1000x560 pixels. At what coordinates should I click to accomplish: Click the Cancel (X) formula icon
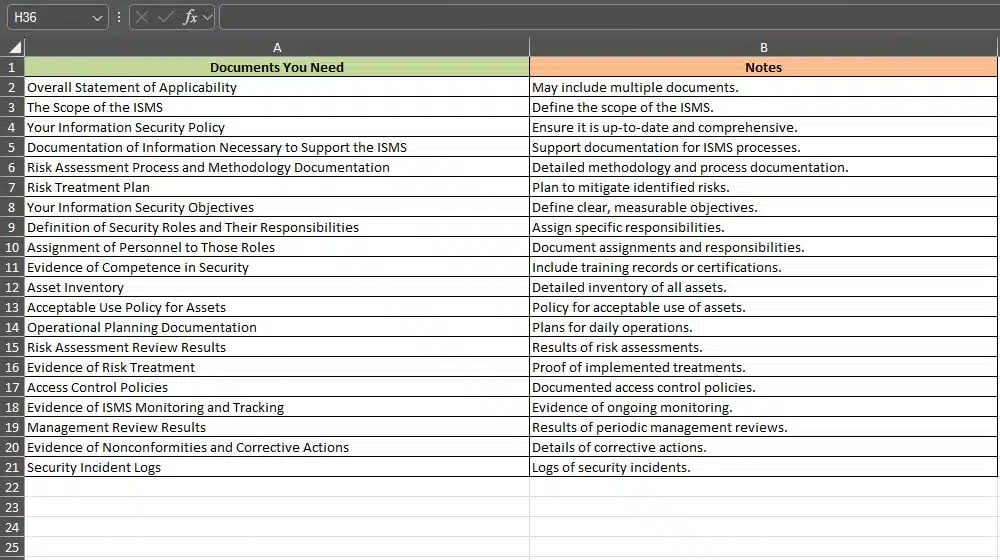tap(142, 17)
